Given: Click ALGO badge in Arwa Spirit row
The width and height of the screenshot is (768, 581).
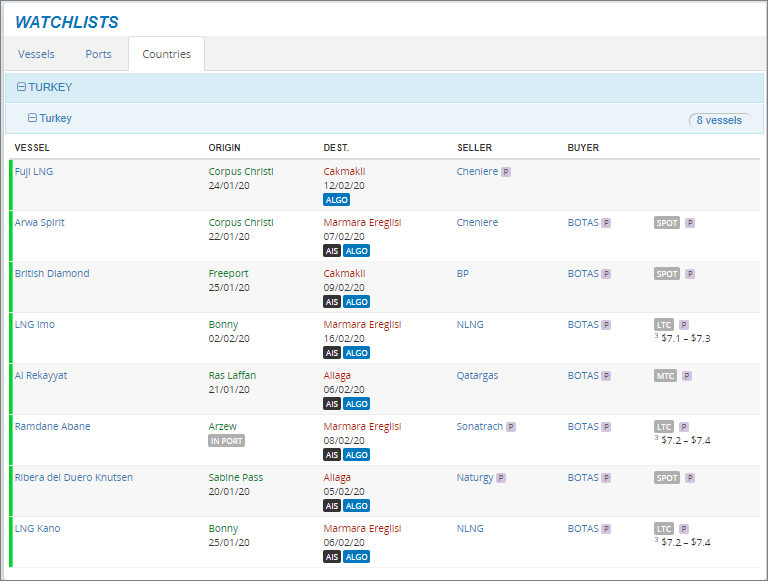Looking at the screenshot, I should point(356,251).
